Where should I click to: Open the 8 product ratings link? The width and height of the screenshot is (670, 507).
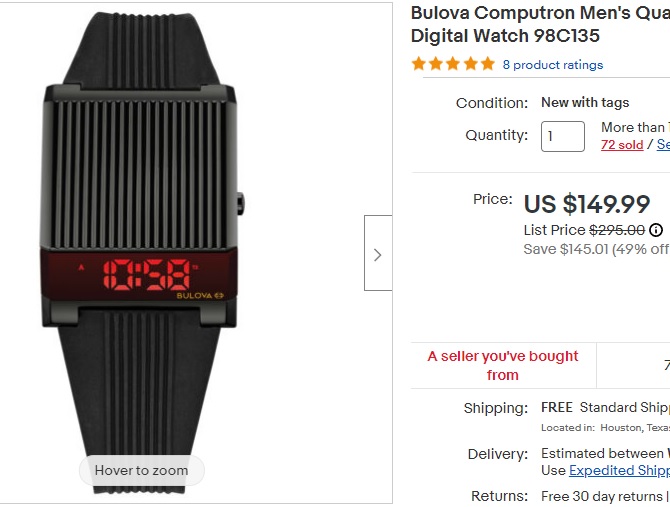(553, 65)
